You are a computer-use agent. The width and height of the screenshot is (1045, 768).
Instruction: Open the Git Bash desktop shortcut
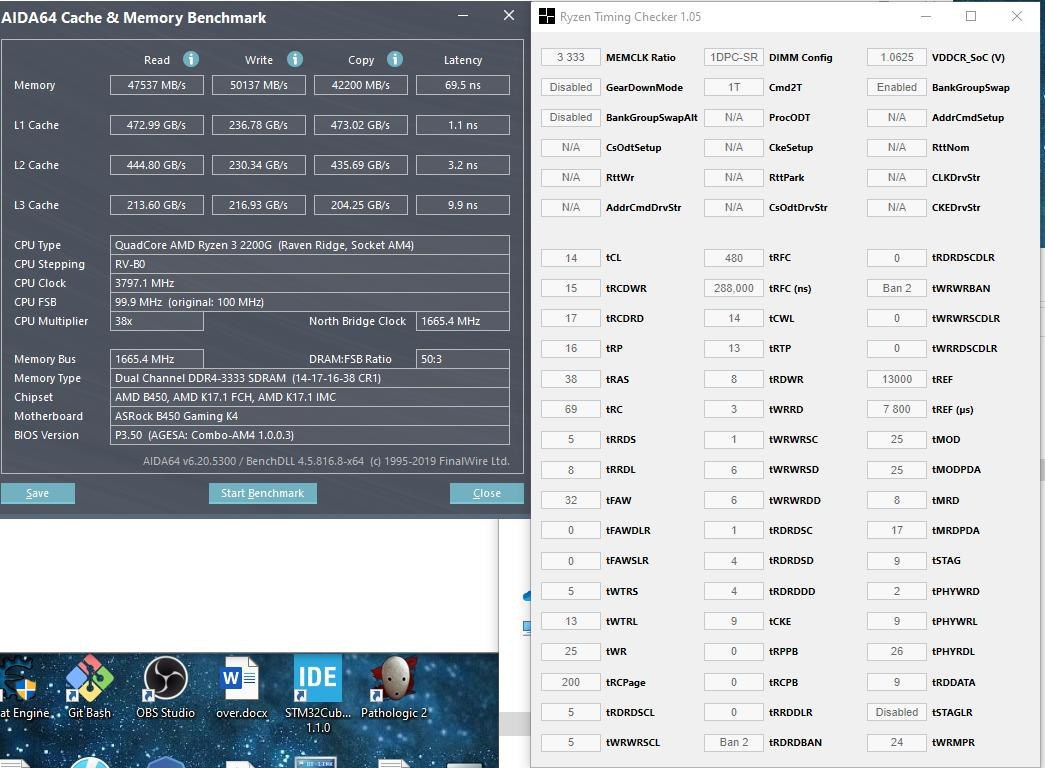(89, 688)
